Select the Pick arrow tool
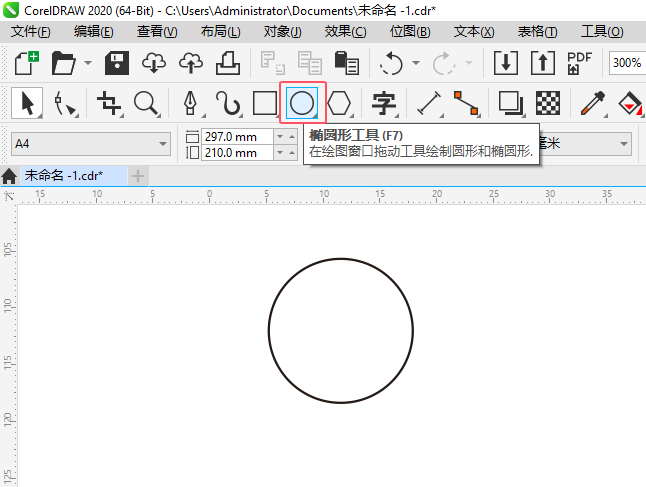This screenshot has width=646, height=487. [x=27, y=103]
